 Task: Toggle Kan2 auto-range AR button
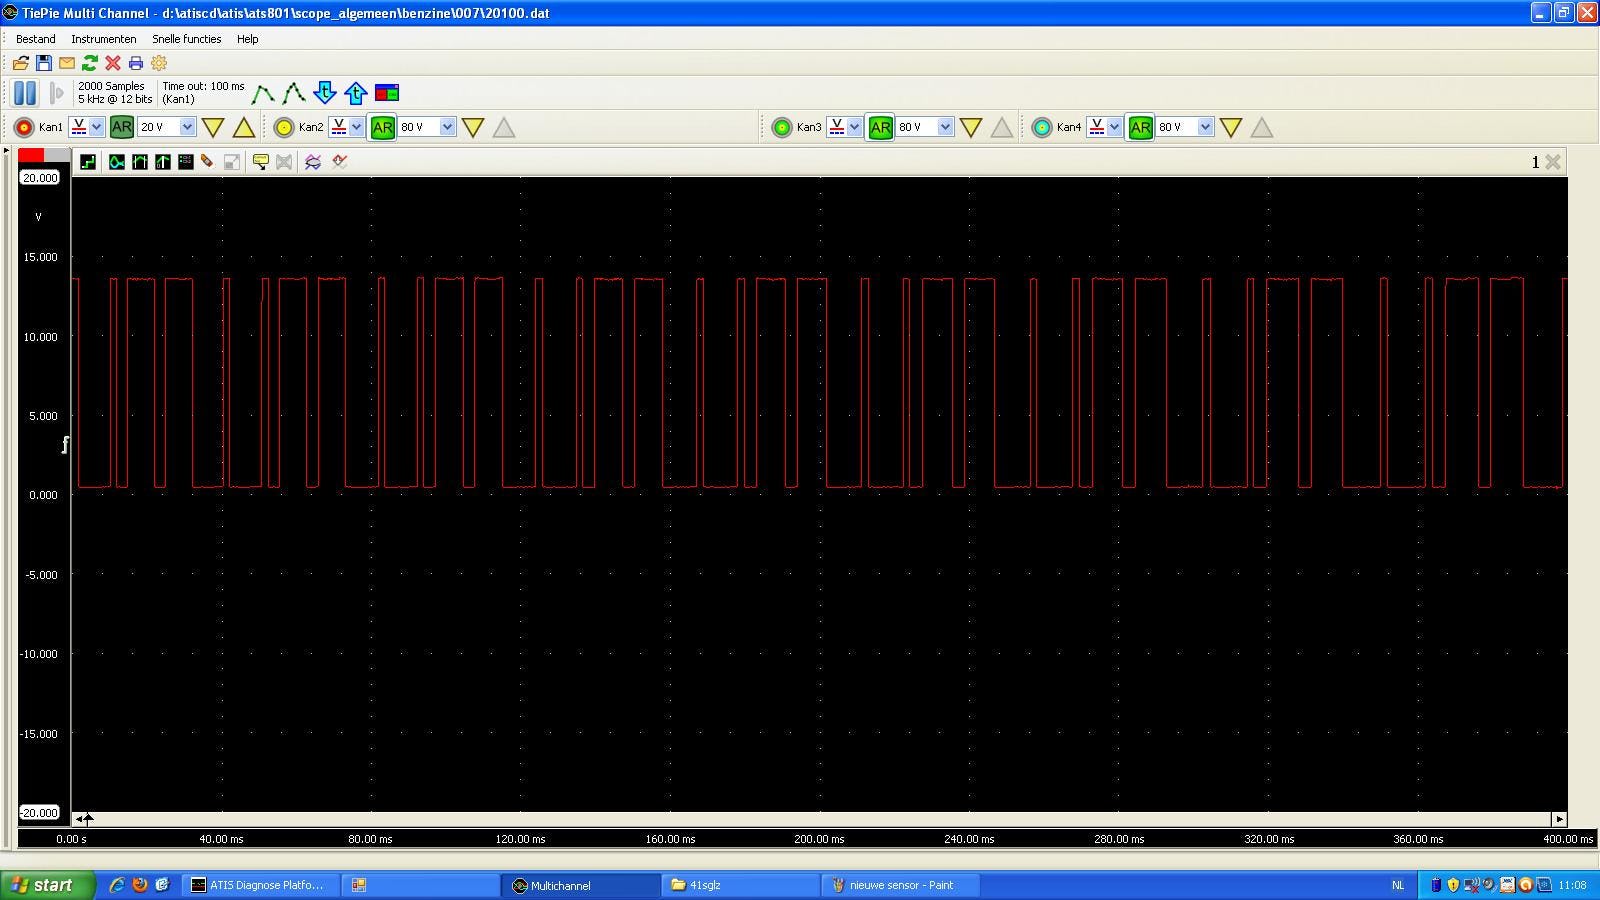click(382, 127)
